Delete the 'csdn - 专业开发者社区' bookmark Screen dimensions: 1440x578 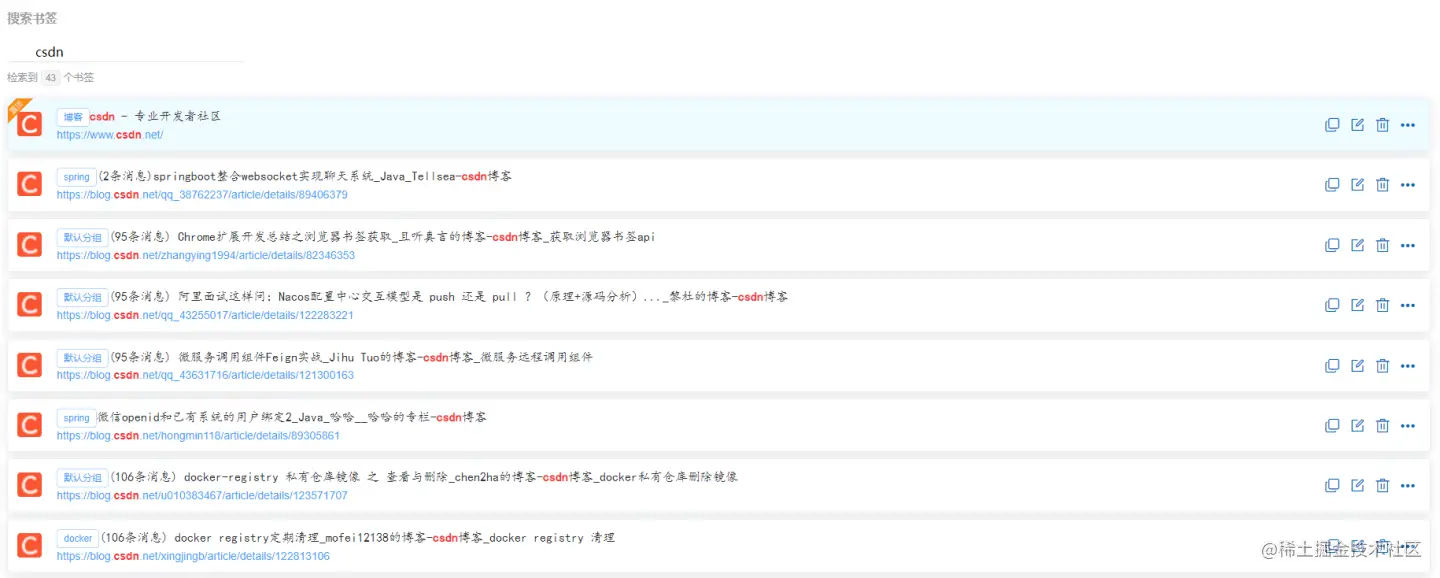(x=1382, y=125)
